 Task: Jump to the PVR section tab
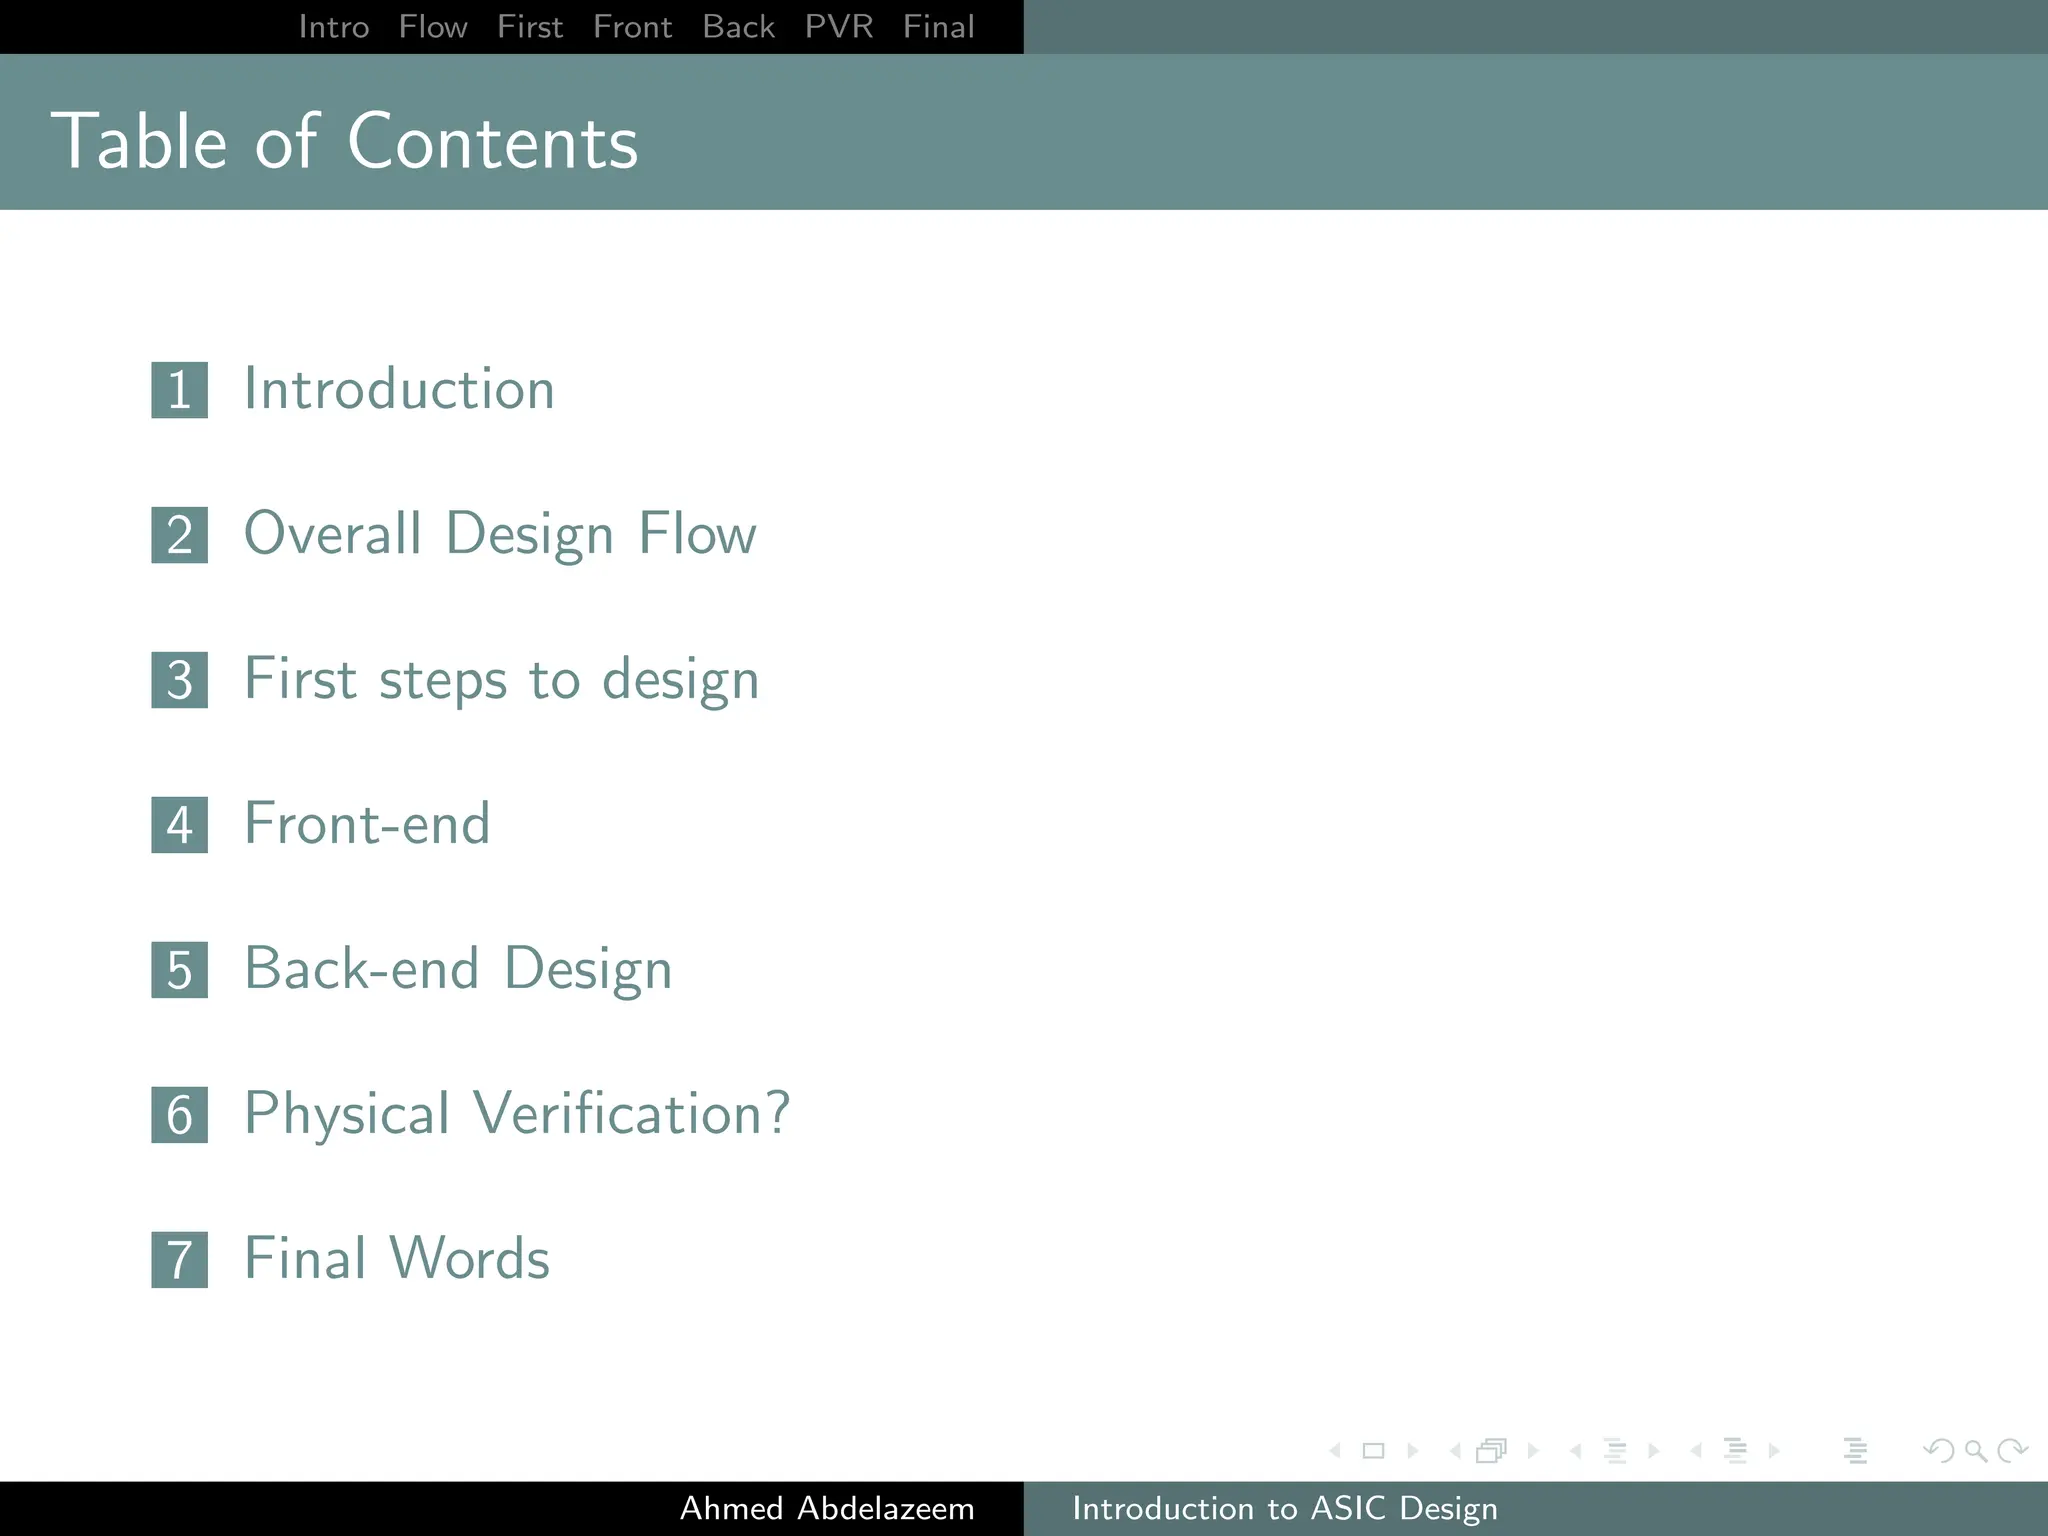(838, 27)
